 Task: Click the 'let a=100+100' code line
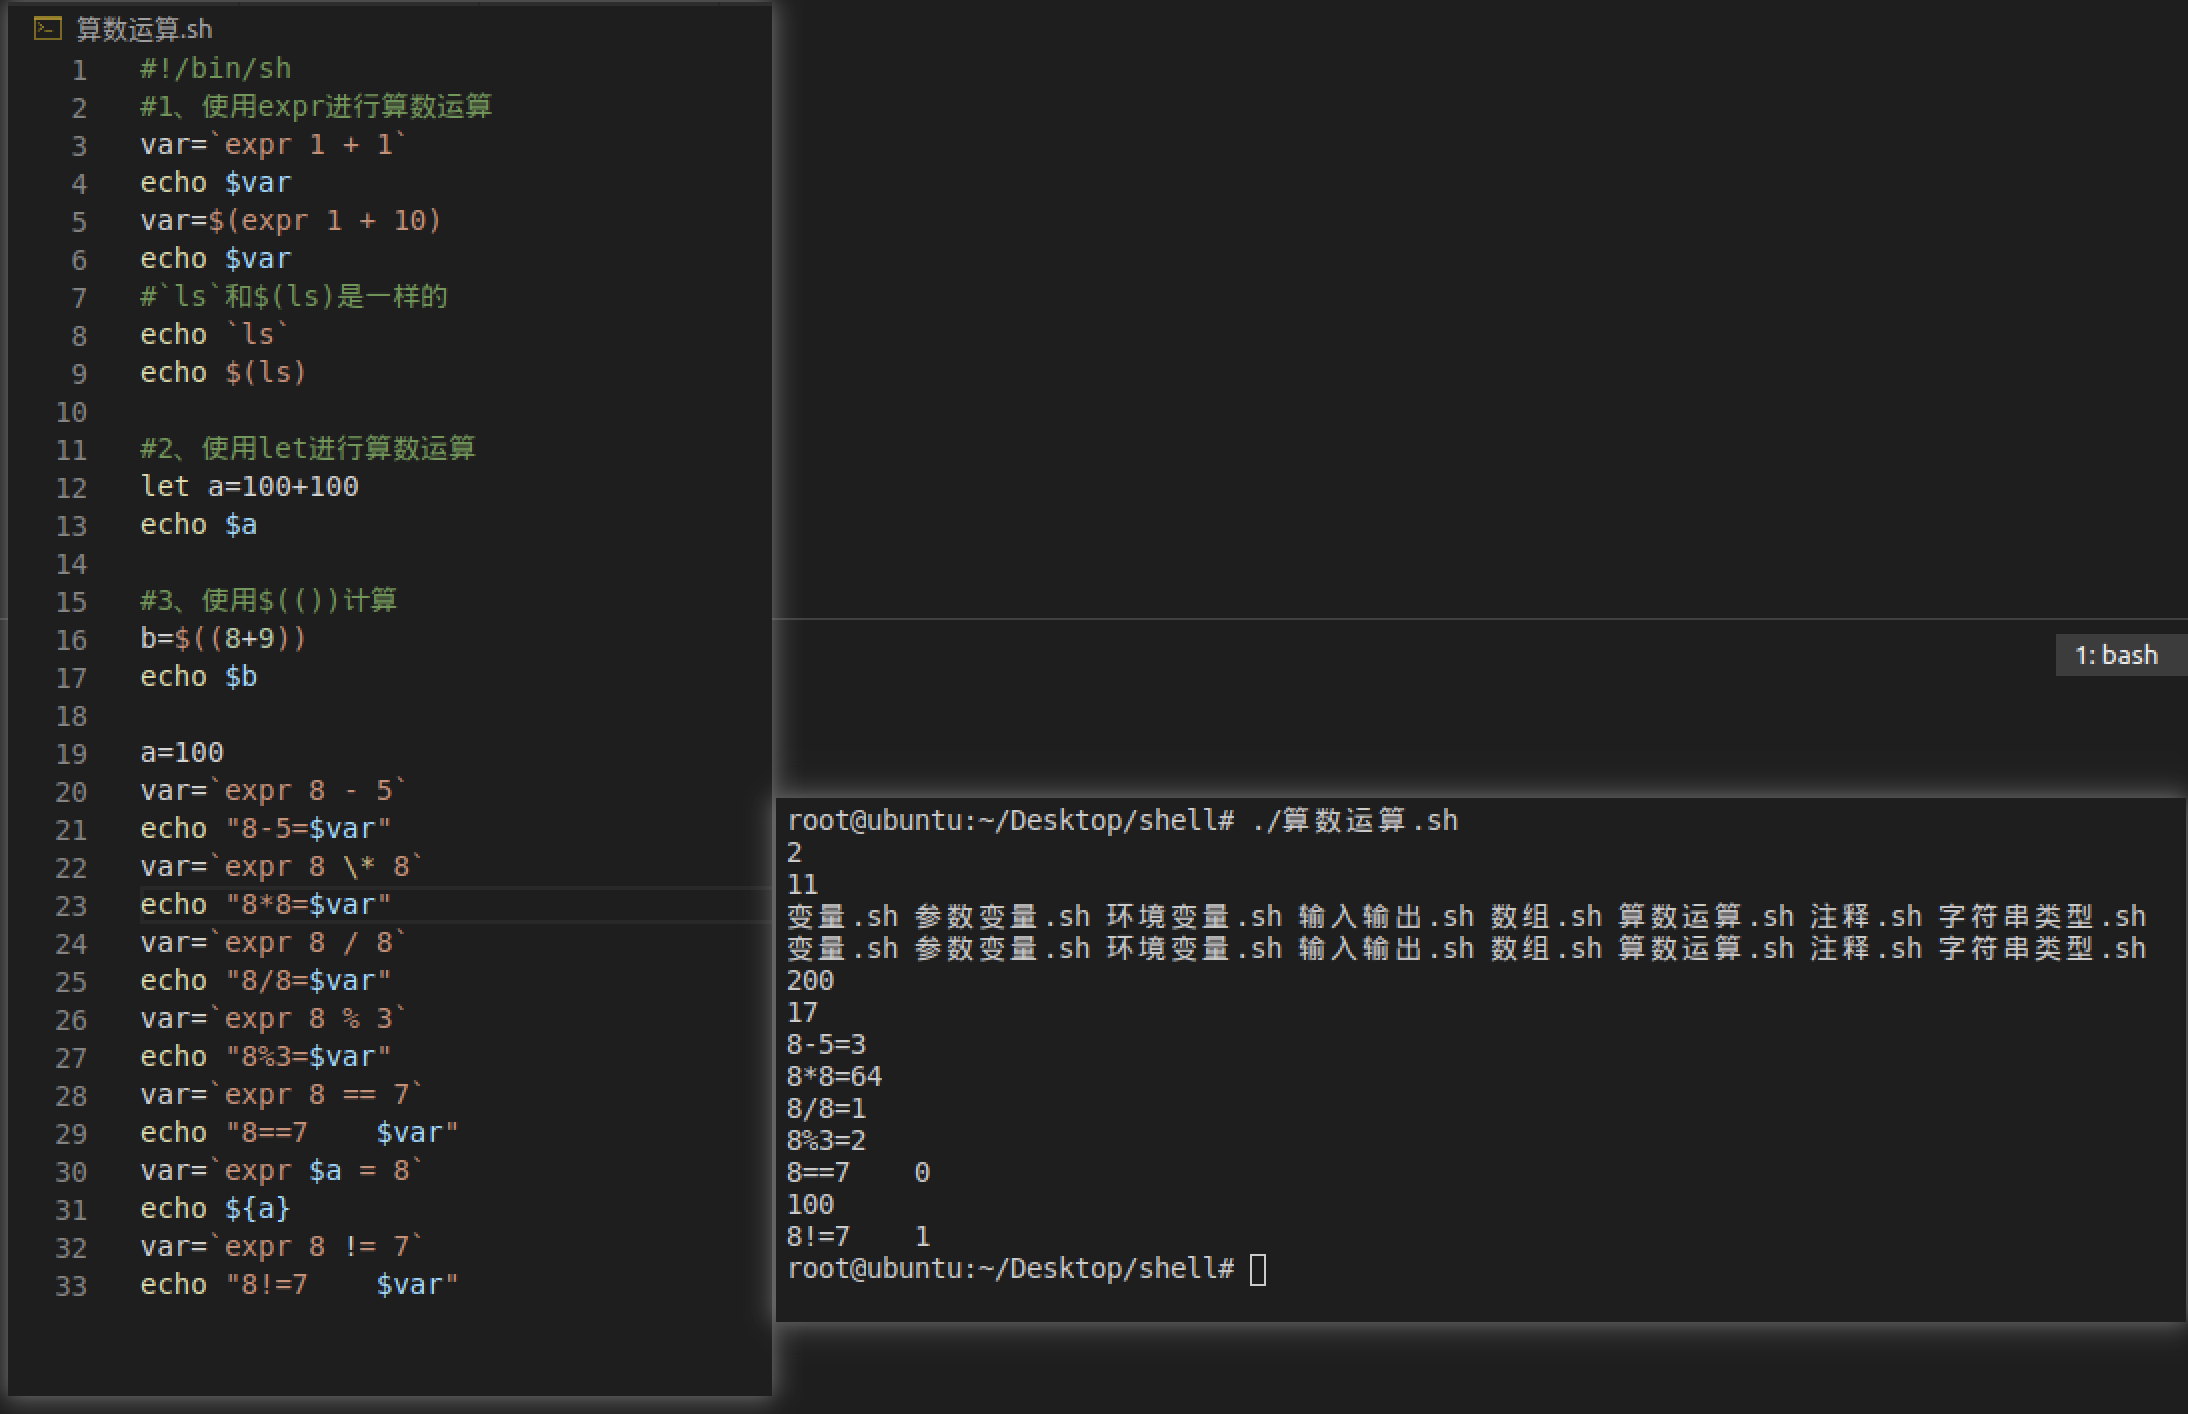[x=249, y=487]
